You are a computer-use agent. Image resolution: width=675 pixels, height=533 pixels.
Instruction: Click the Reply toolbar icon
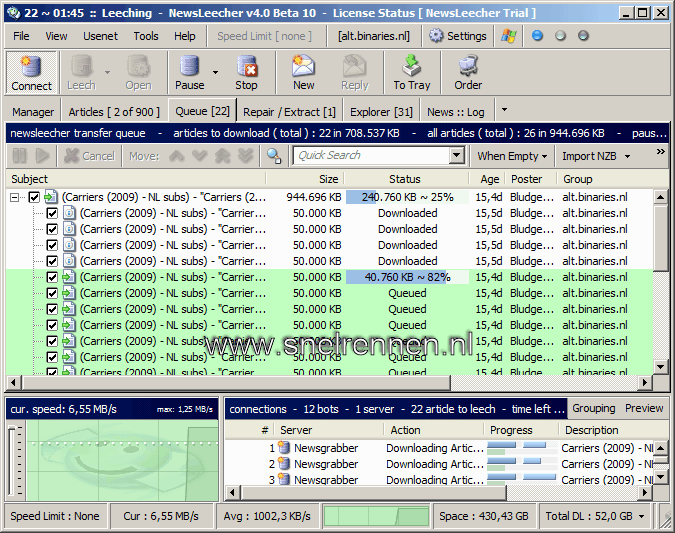click(354, 66)
